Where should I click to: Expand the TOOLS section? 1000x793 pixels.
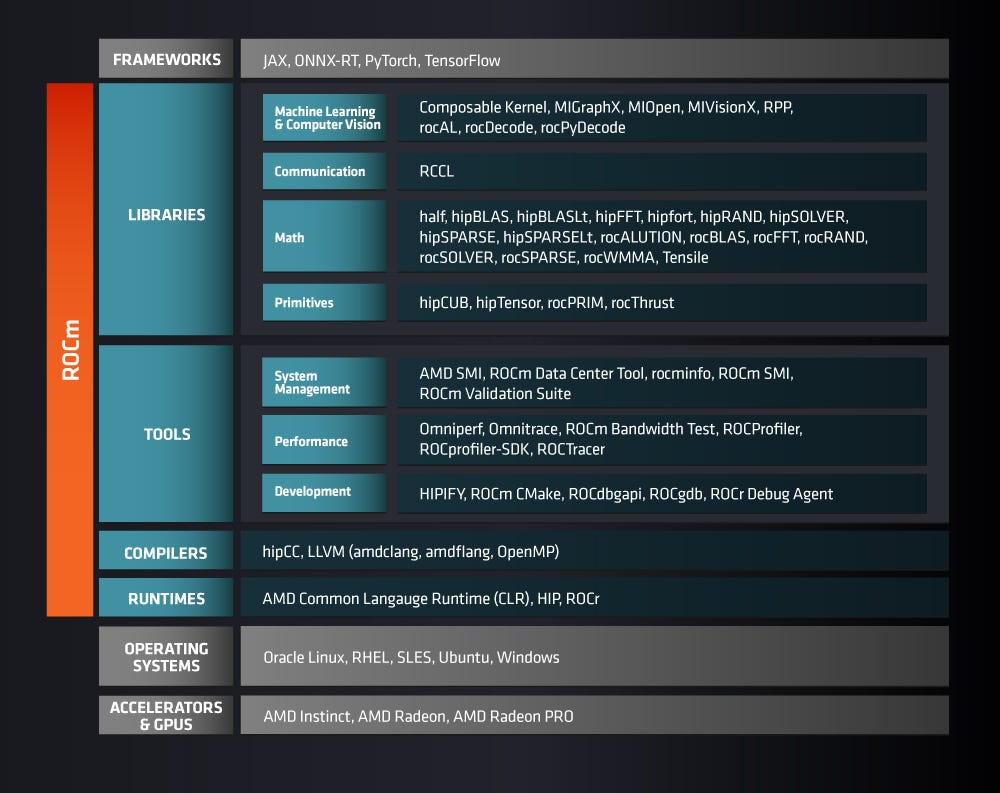(x=165, y=434)
